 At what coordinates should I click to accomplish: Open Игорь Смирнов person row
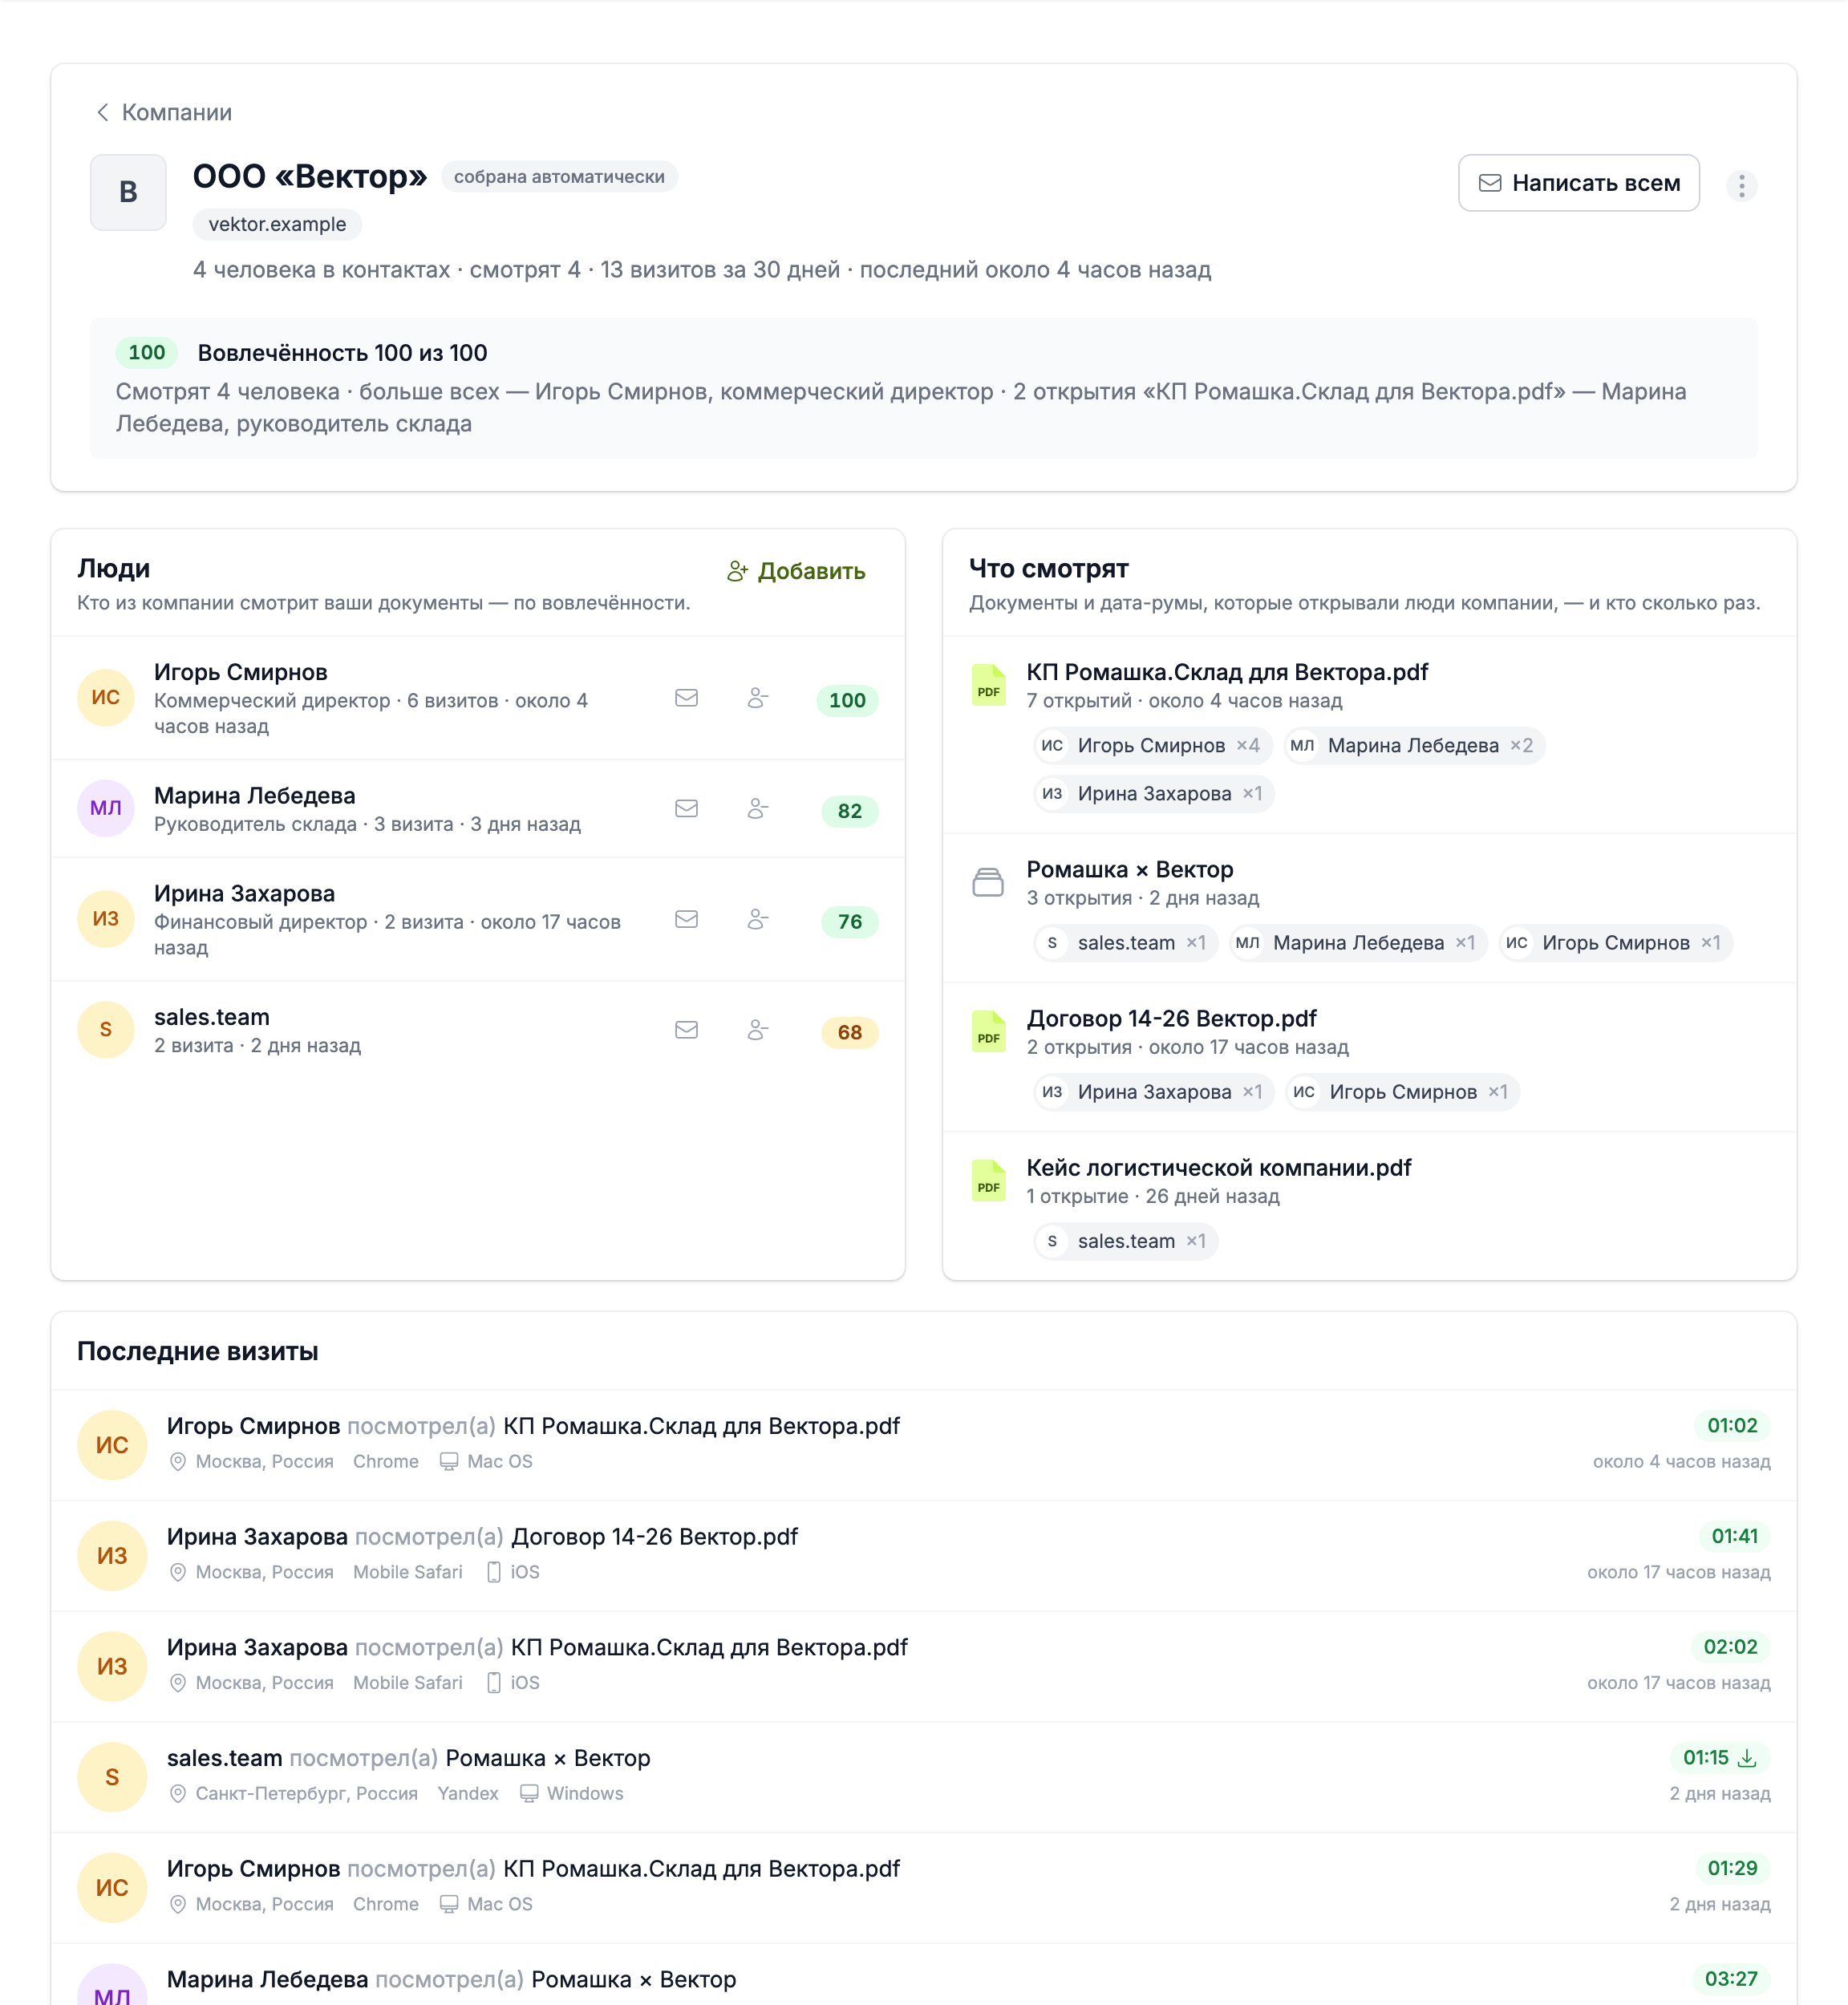click(x=478, y=698)
